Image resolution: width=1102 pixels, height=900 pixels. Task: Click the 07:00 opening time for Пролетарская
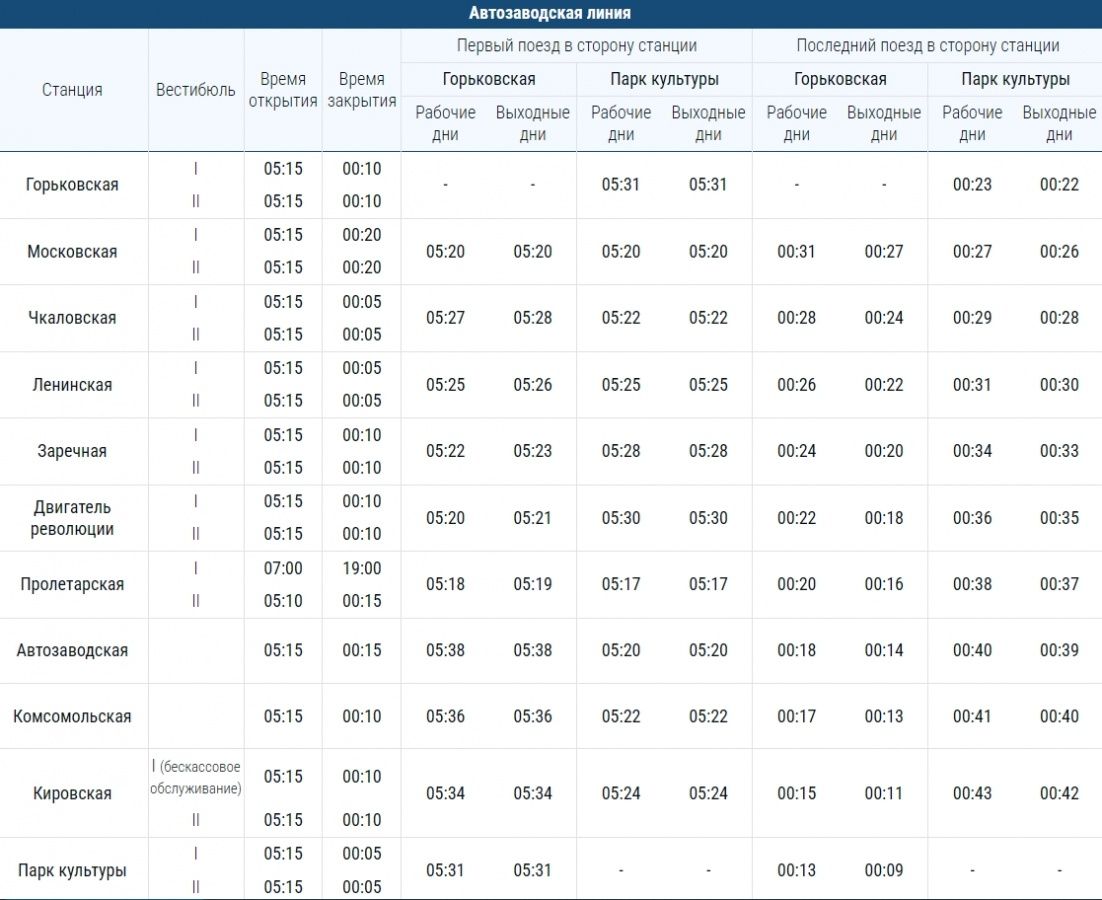point(283,568)
